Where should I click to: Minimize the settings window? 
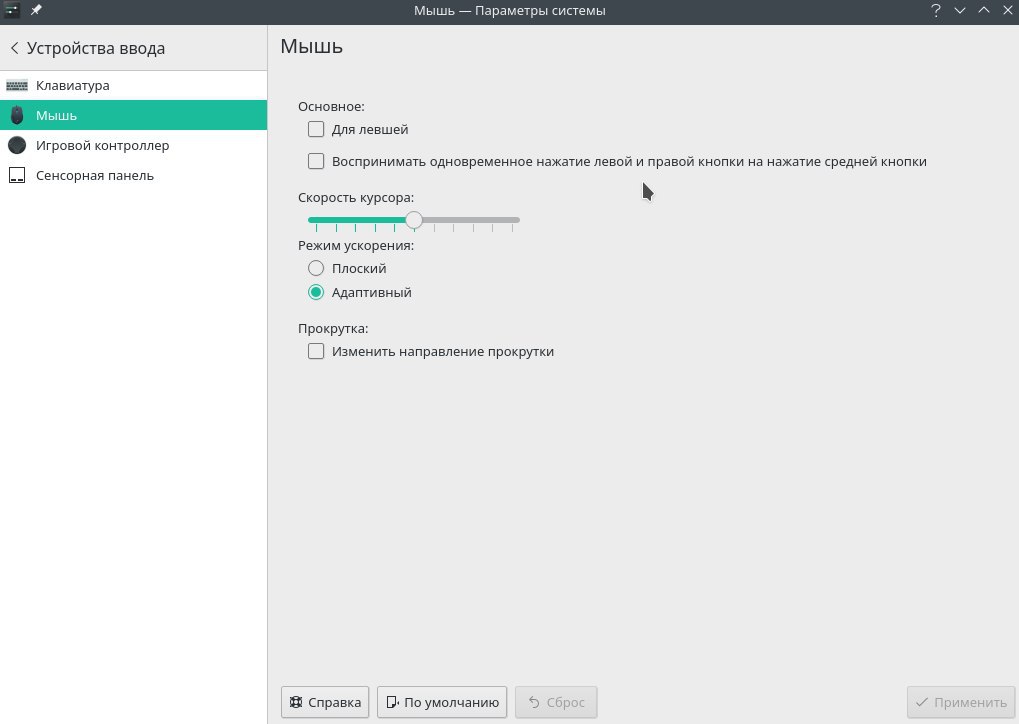tap(960, 10)
